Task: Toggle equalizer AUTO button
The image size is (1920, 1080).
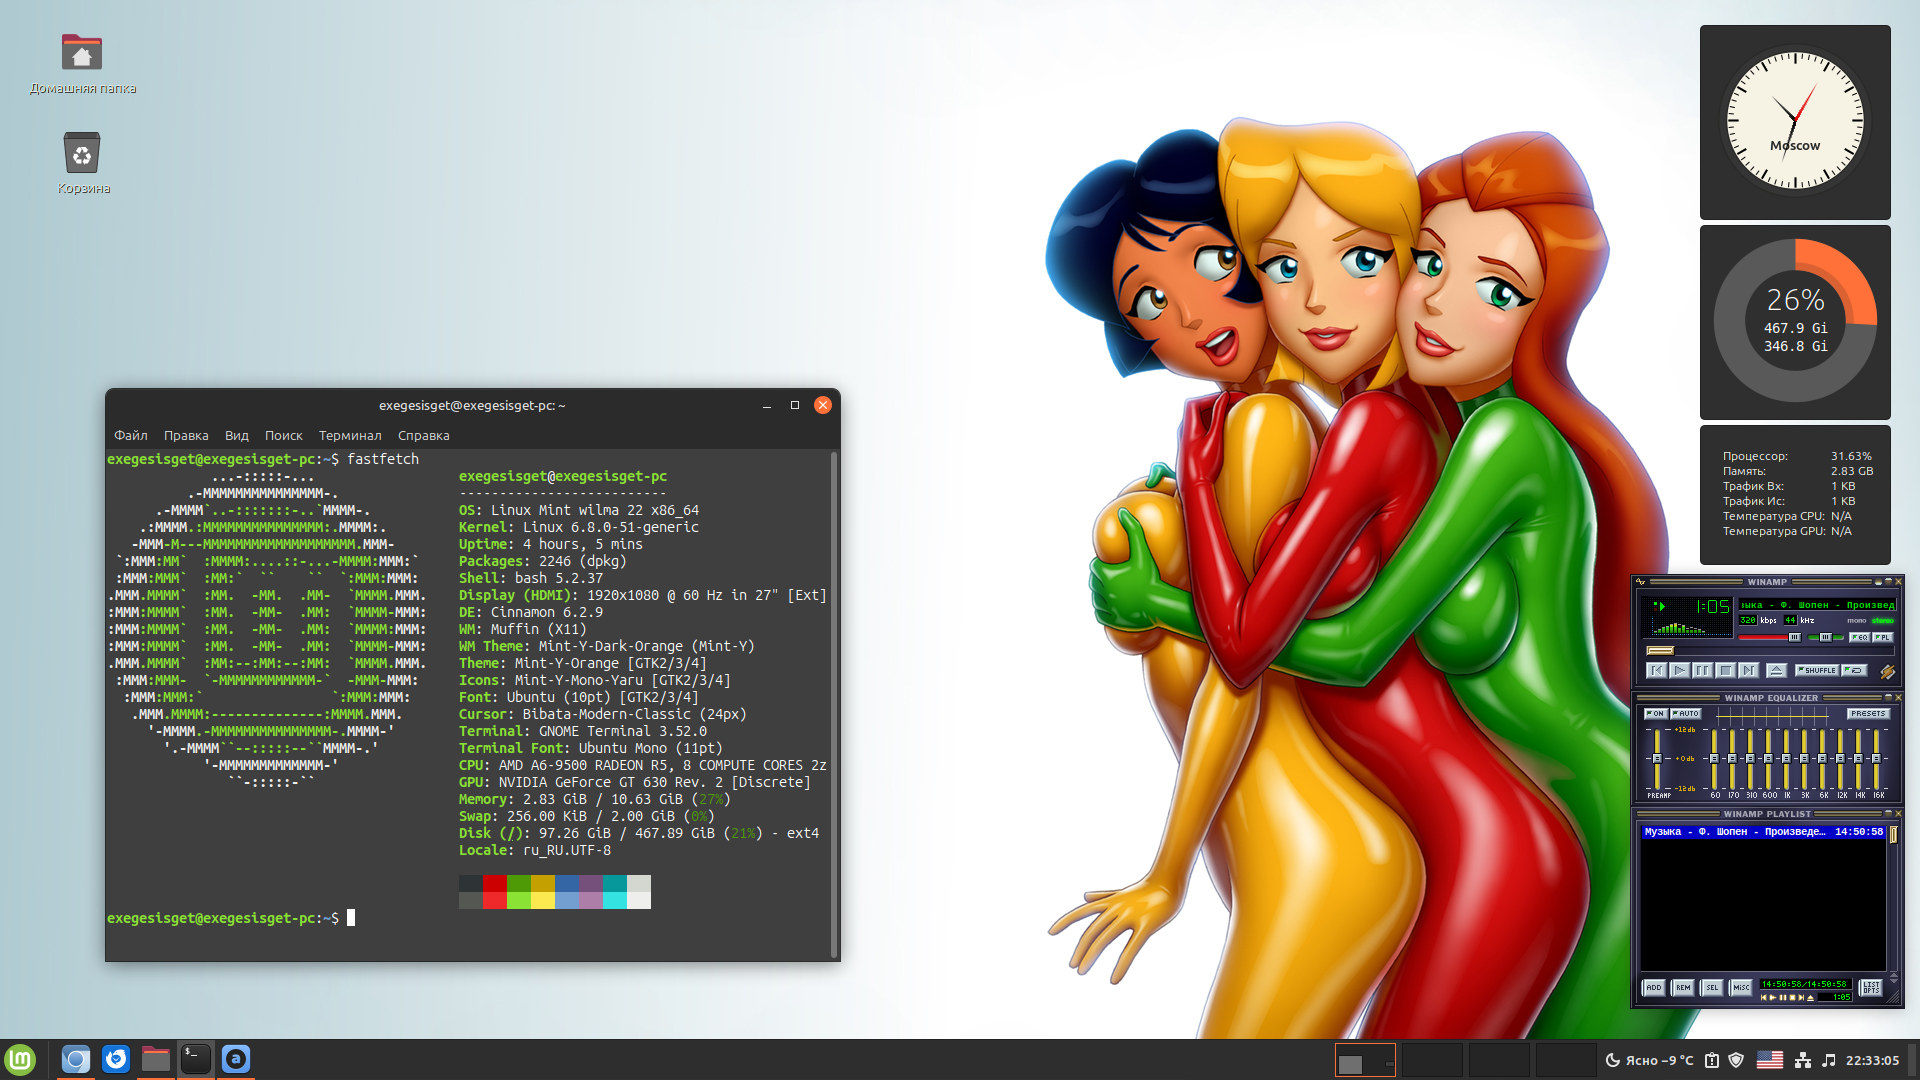Action: (1686, 714)
